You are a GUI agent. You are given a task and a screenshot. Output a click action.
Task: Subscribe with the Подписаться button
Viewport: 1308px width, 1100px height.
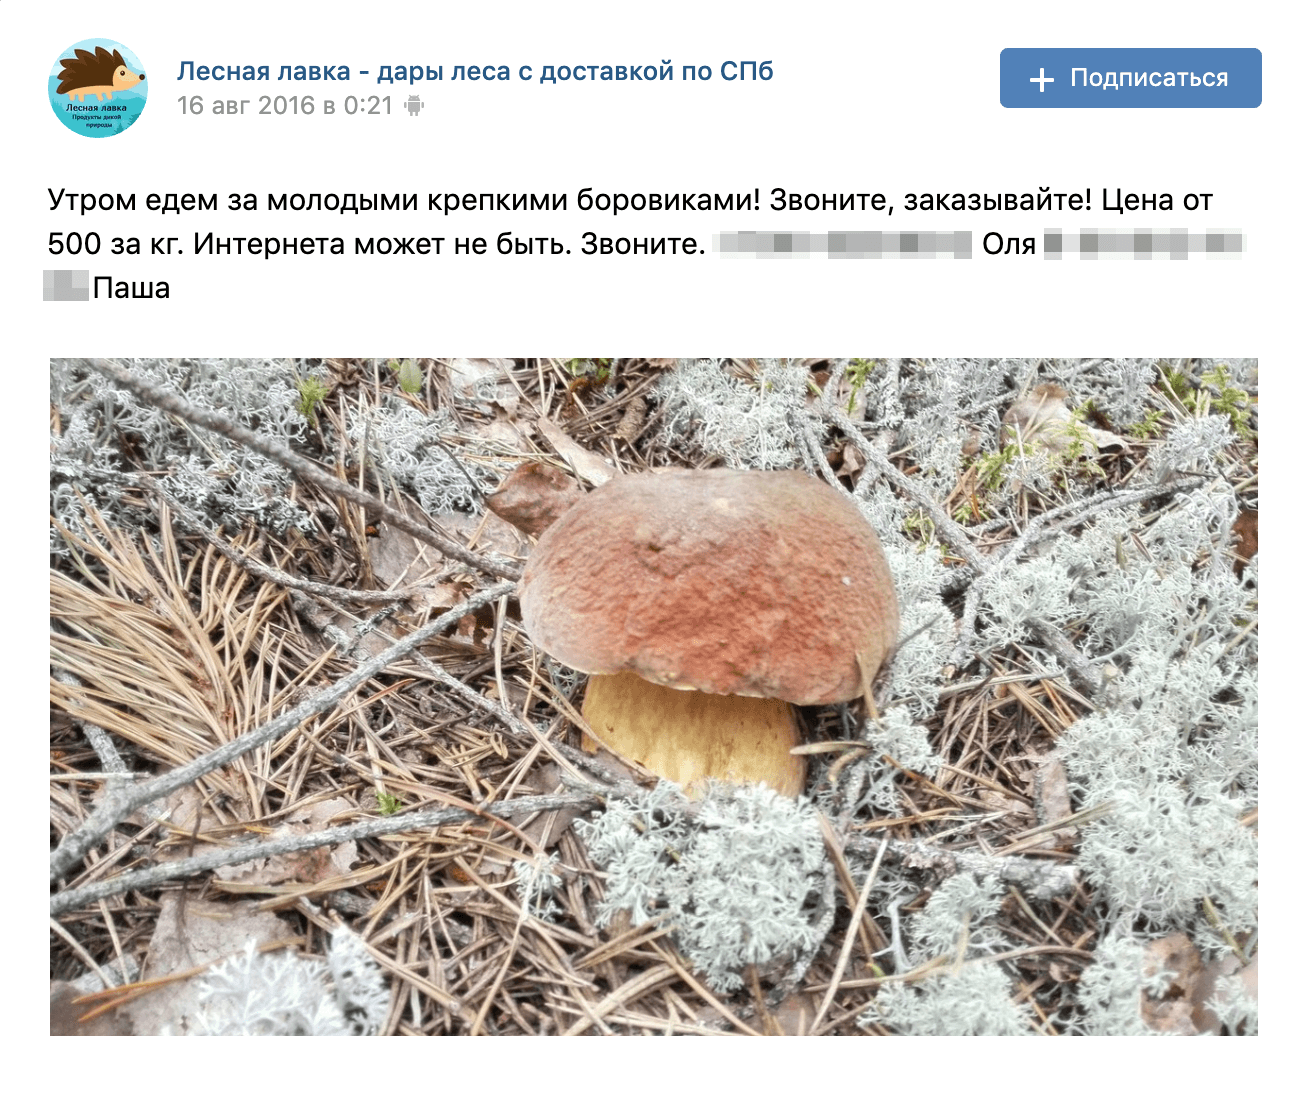point(1131,78)
